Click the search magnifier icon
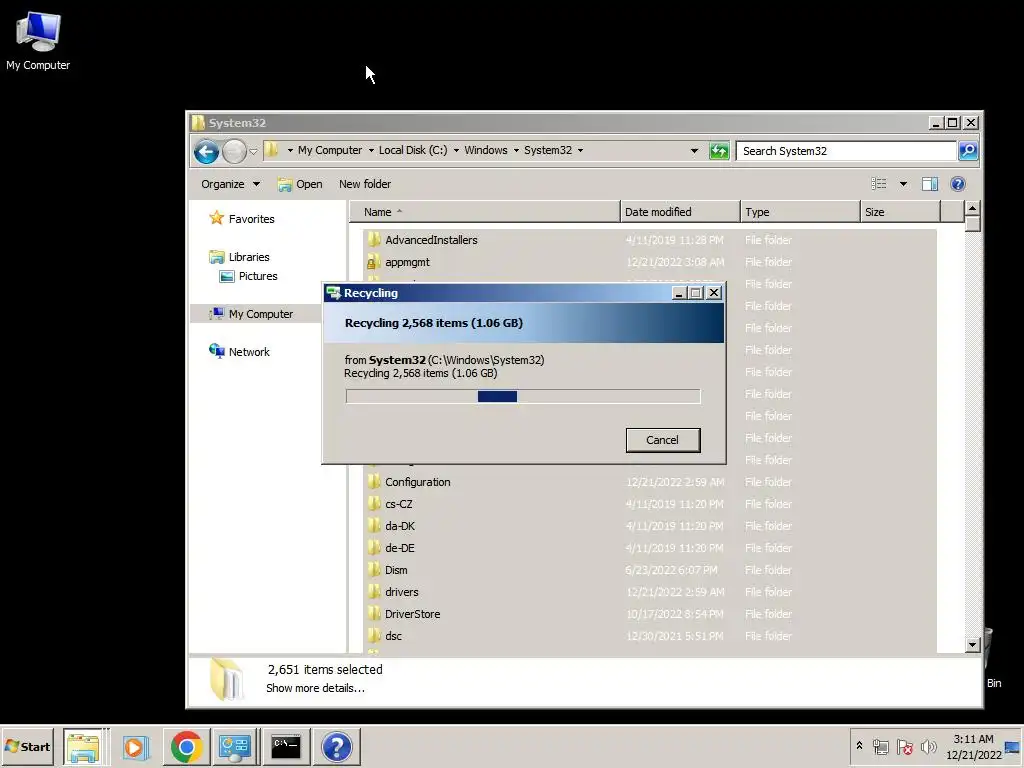Viewport: 1024px width, 768px height. click(x=968, y=151)
